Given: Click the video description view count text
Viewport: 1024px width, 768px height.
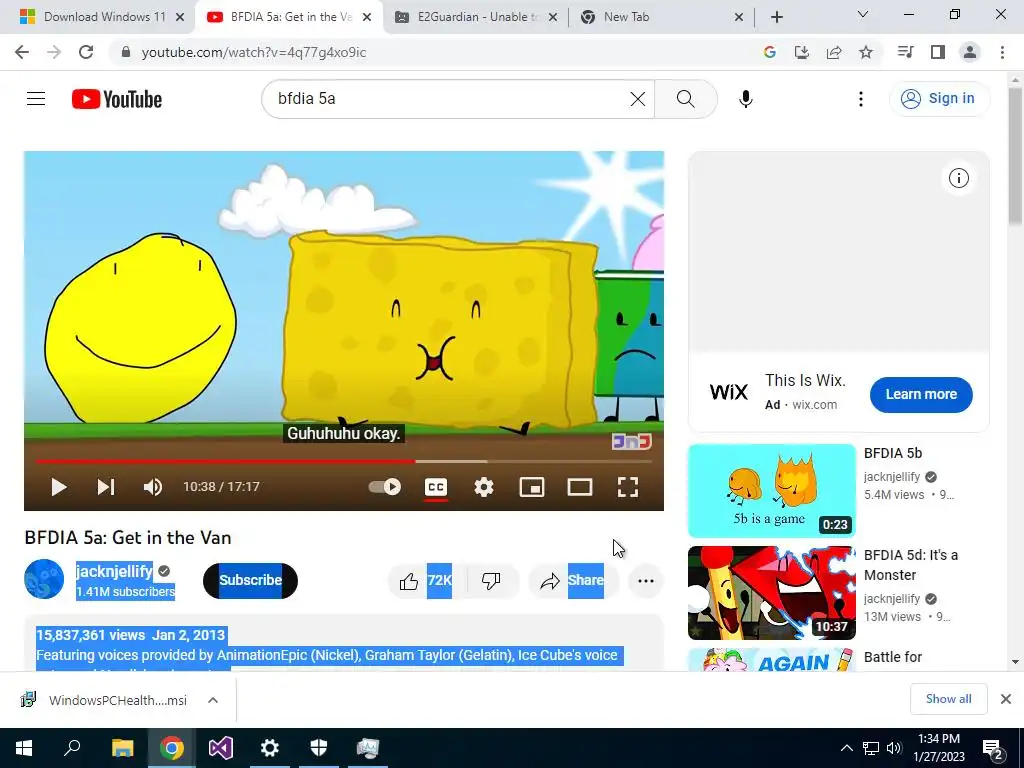Looking at the screenshot, I should [x=91, y=635].
